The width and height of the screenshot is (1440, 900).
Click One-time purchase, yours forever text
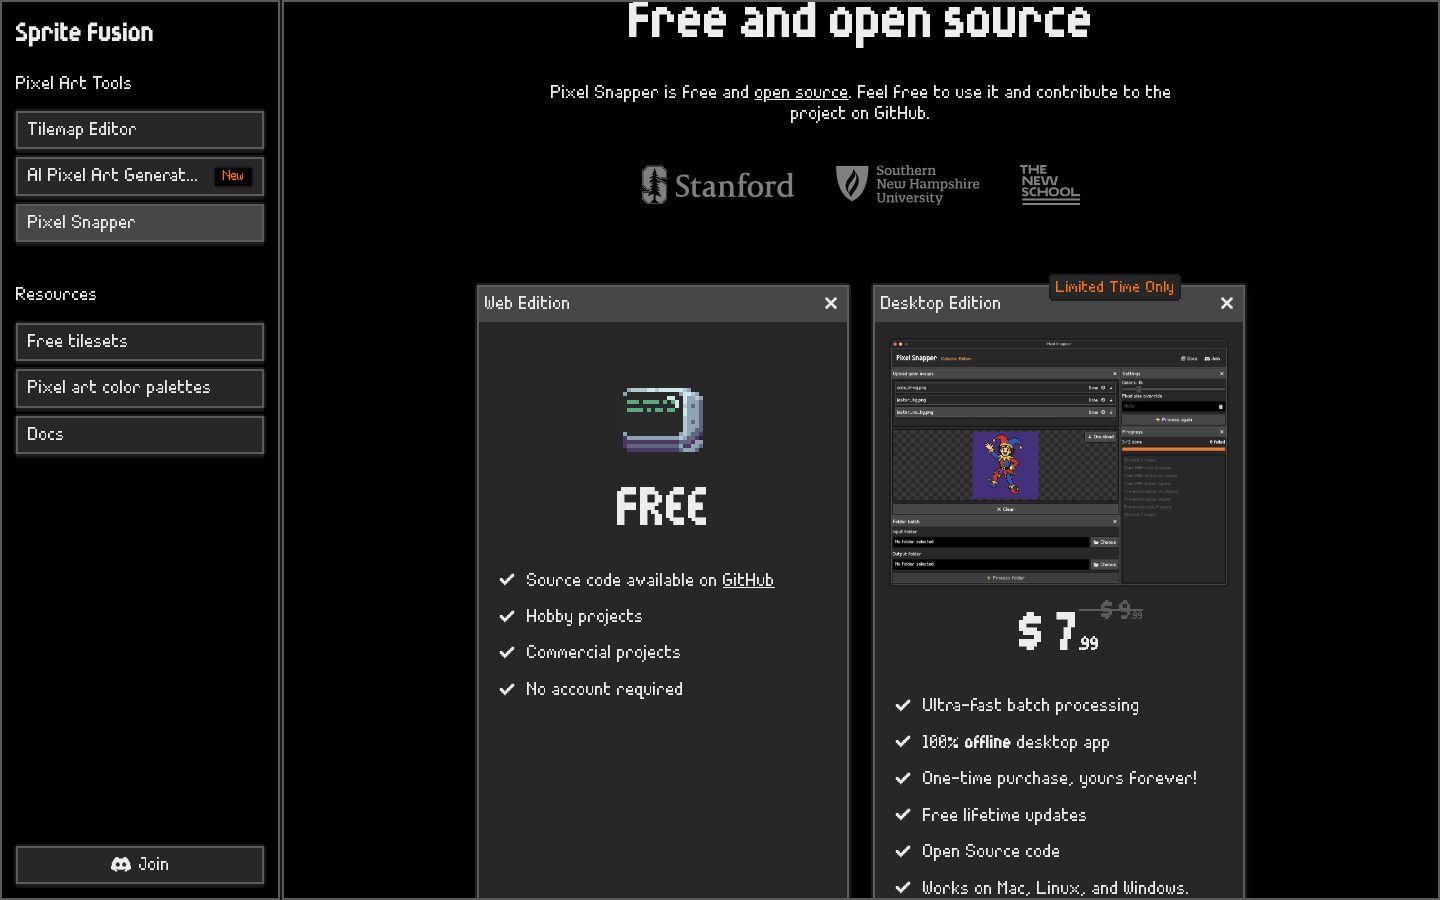1059,778
